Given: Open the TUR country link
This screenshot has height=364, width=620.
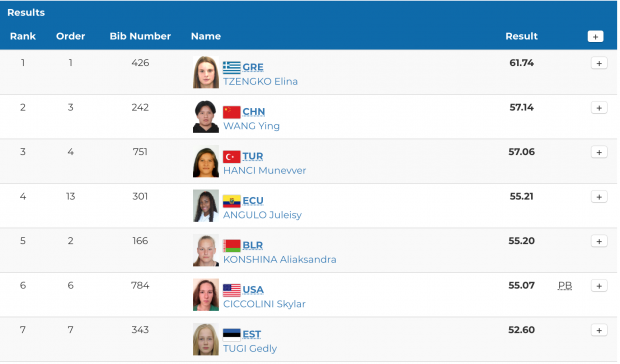Looking at the screenshot, I should (253, 157).
